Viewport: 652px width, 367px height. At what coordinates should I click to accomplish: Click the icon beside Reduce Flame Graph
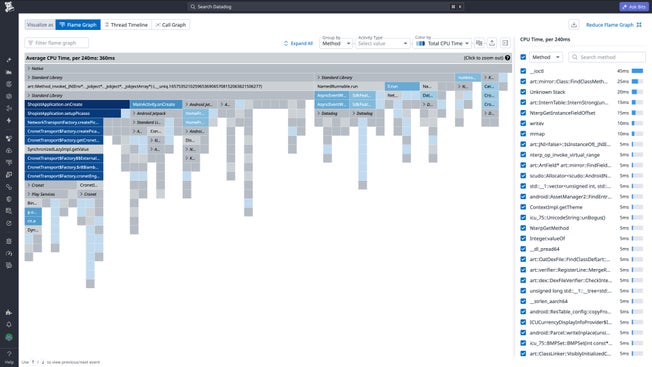639,25
